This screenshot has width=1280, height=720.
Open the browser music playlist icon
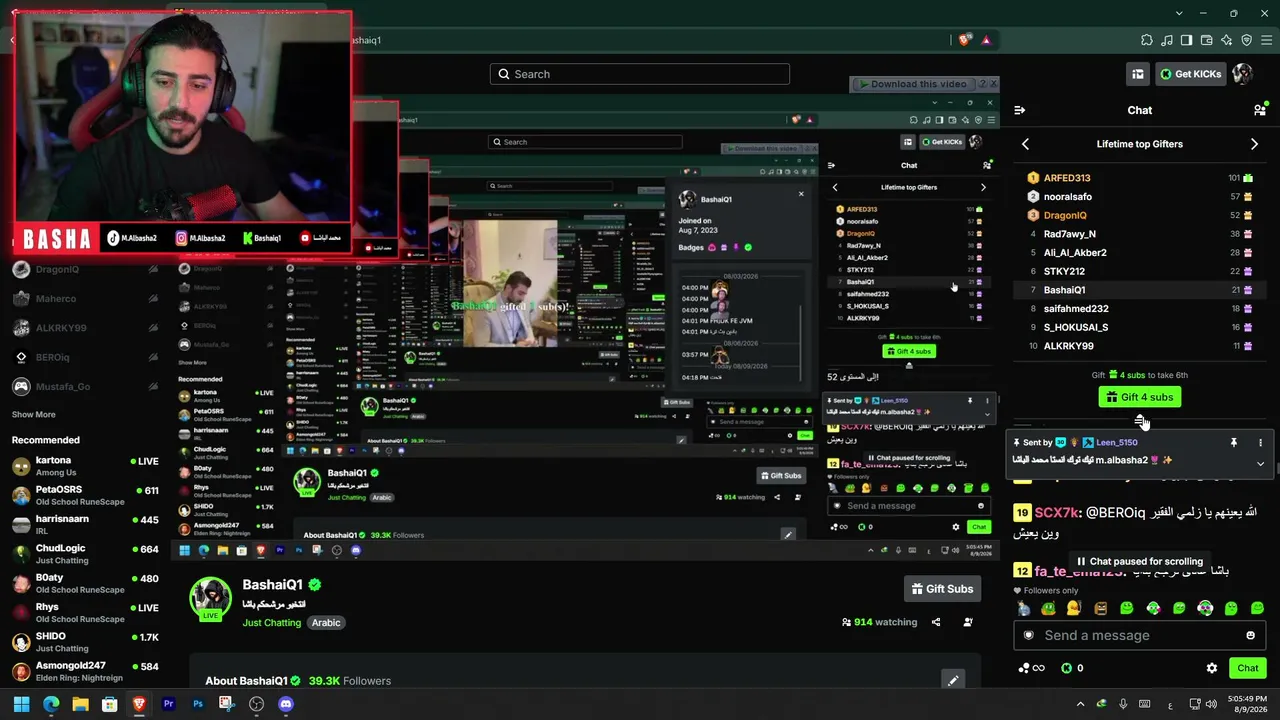1167,40
